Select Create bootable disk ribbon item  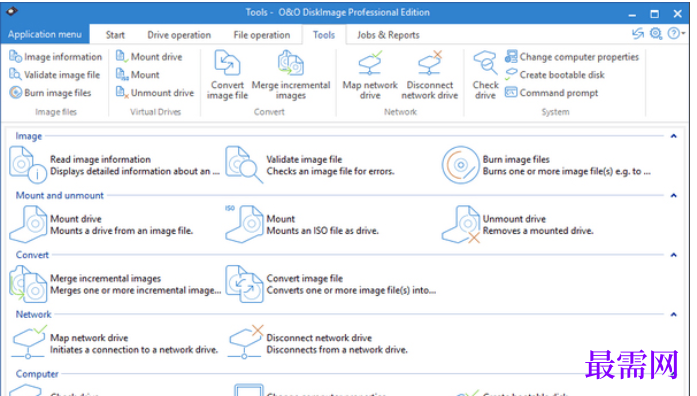point(555,75)
